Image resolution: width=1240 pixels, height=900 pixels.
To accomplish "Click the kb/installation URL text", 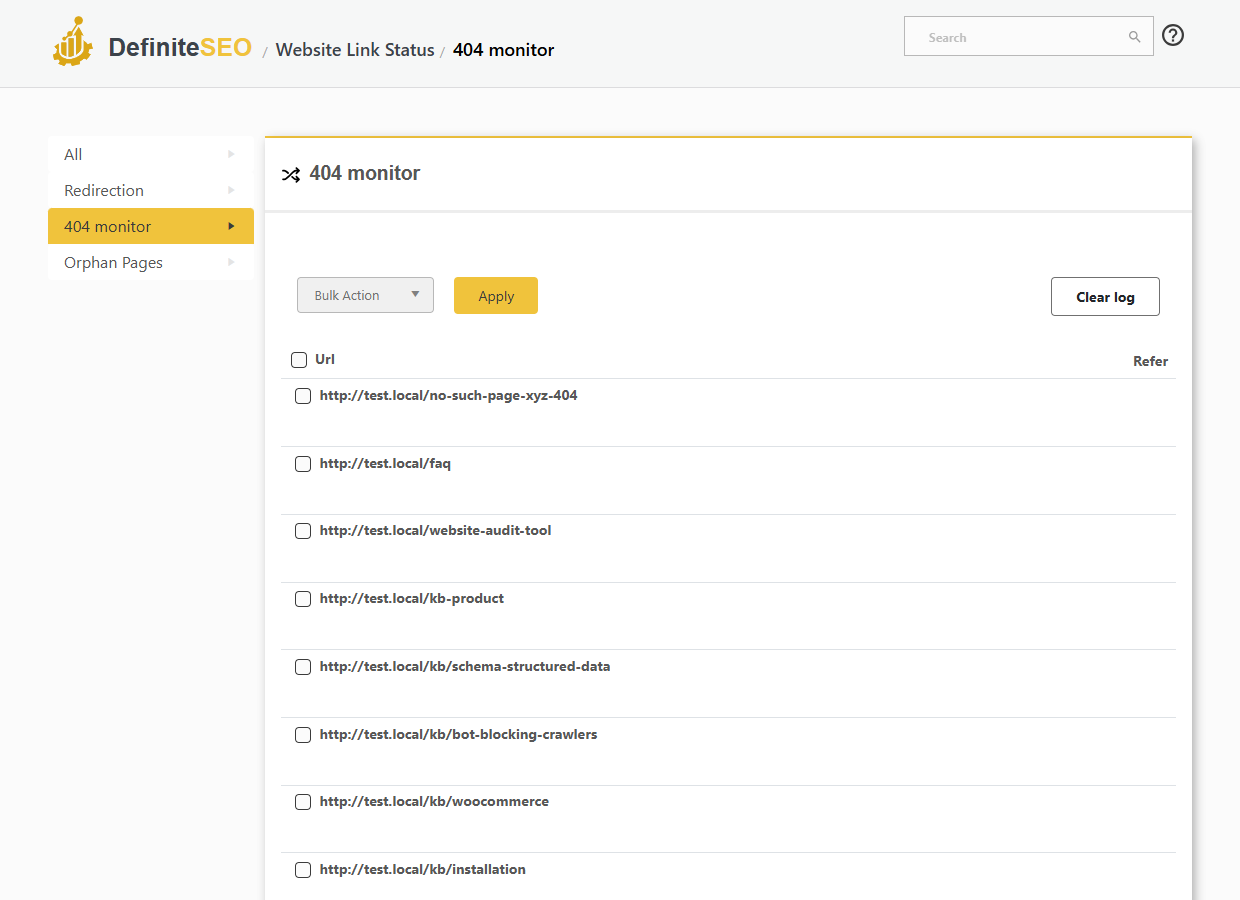I will (422, 869).
